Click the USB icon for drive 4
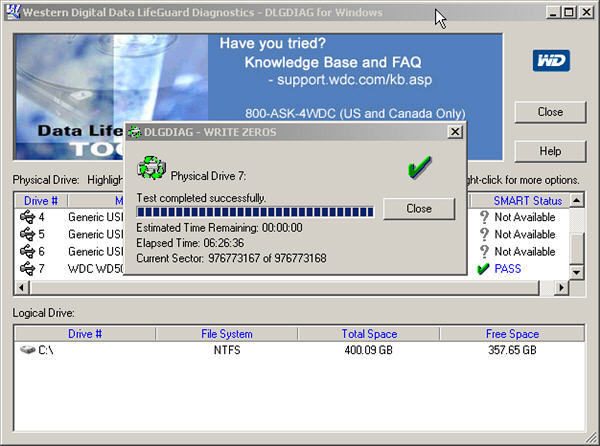 click(x=28, y=217)
